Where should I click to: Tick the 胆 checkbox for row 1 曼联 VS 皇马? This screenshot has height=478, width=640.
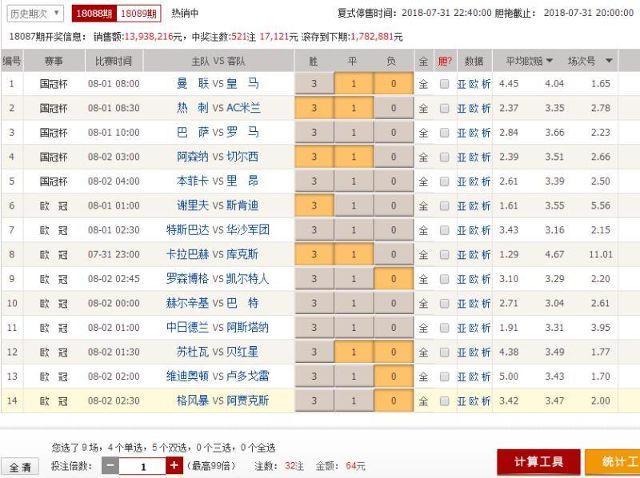[x=444, y=84]
